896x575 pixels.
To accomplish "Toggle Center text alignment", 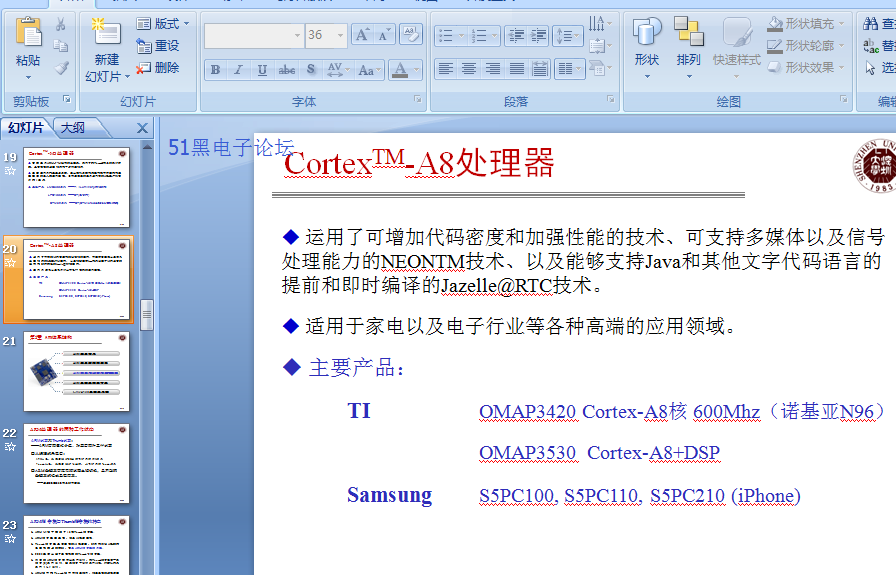I will [469, 70].
